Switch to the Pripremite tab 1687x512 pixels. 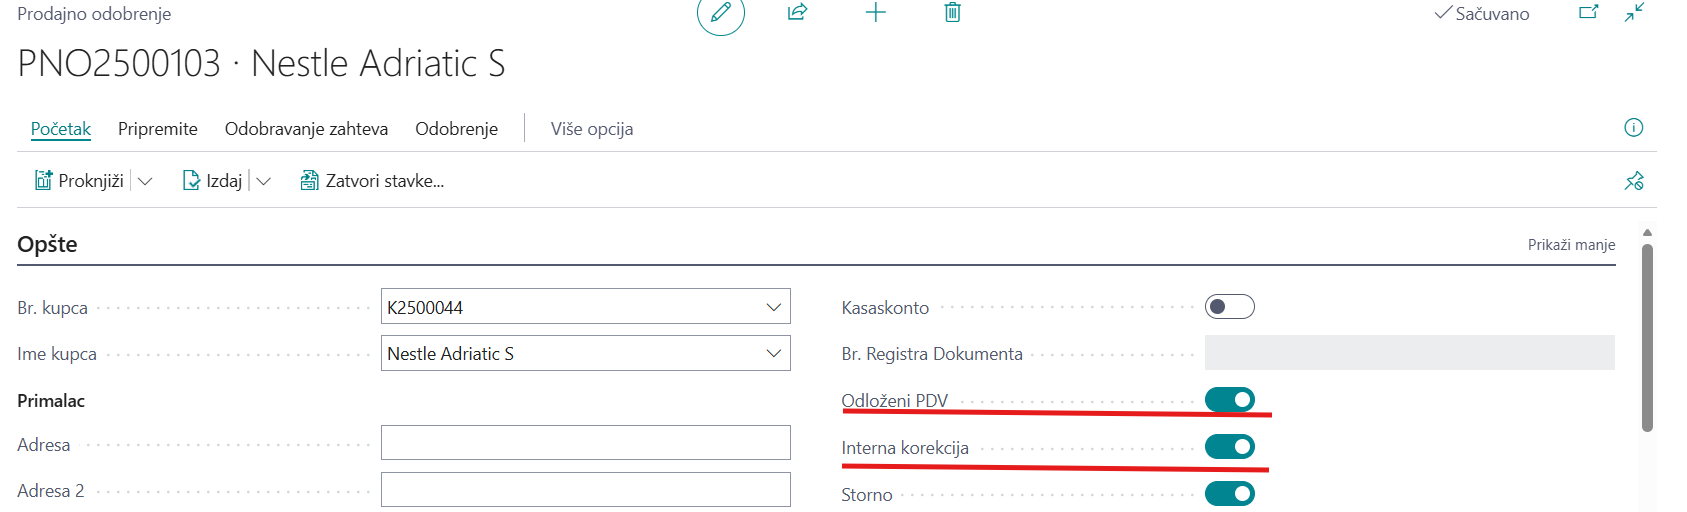pos(158,129)
